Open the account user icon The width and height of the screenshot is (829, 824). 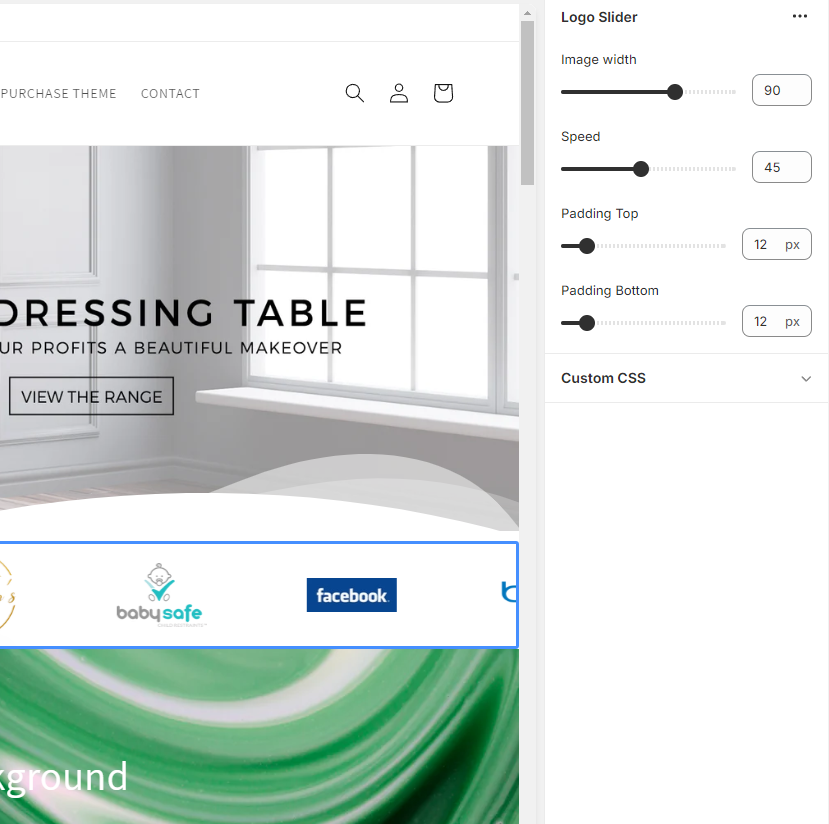coord(399,93)
